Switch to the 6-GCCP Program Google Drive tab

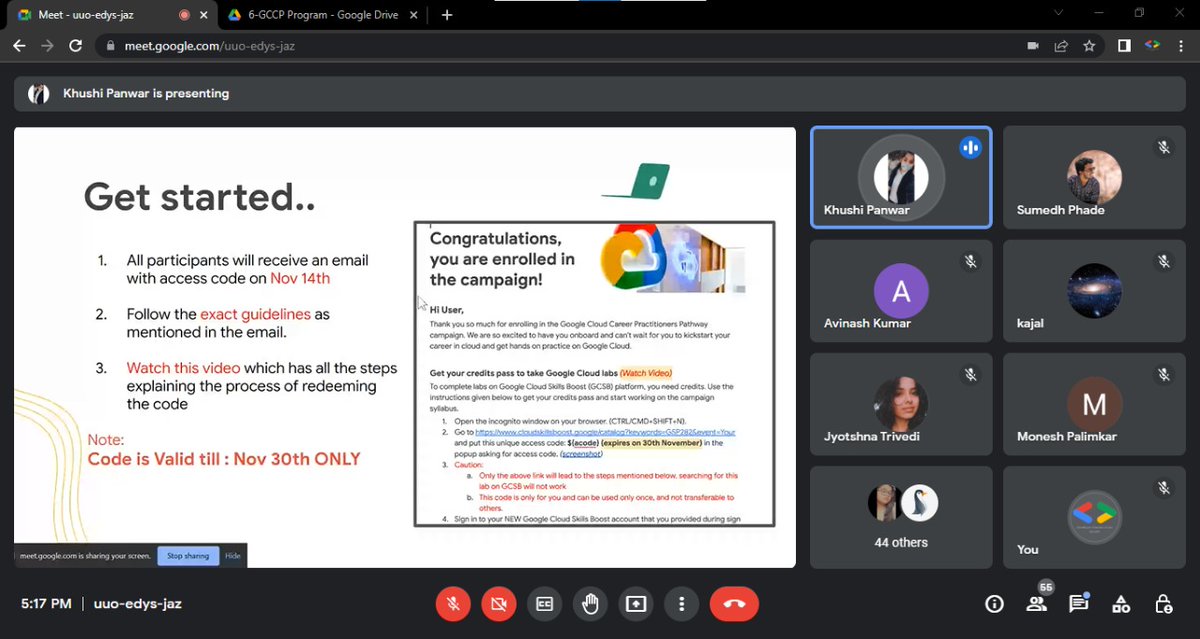[x=320, y=16]
